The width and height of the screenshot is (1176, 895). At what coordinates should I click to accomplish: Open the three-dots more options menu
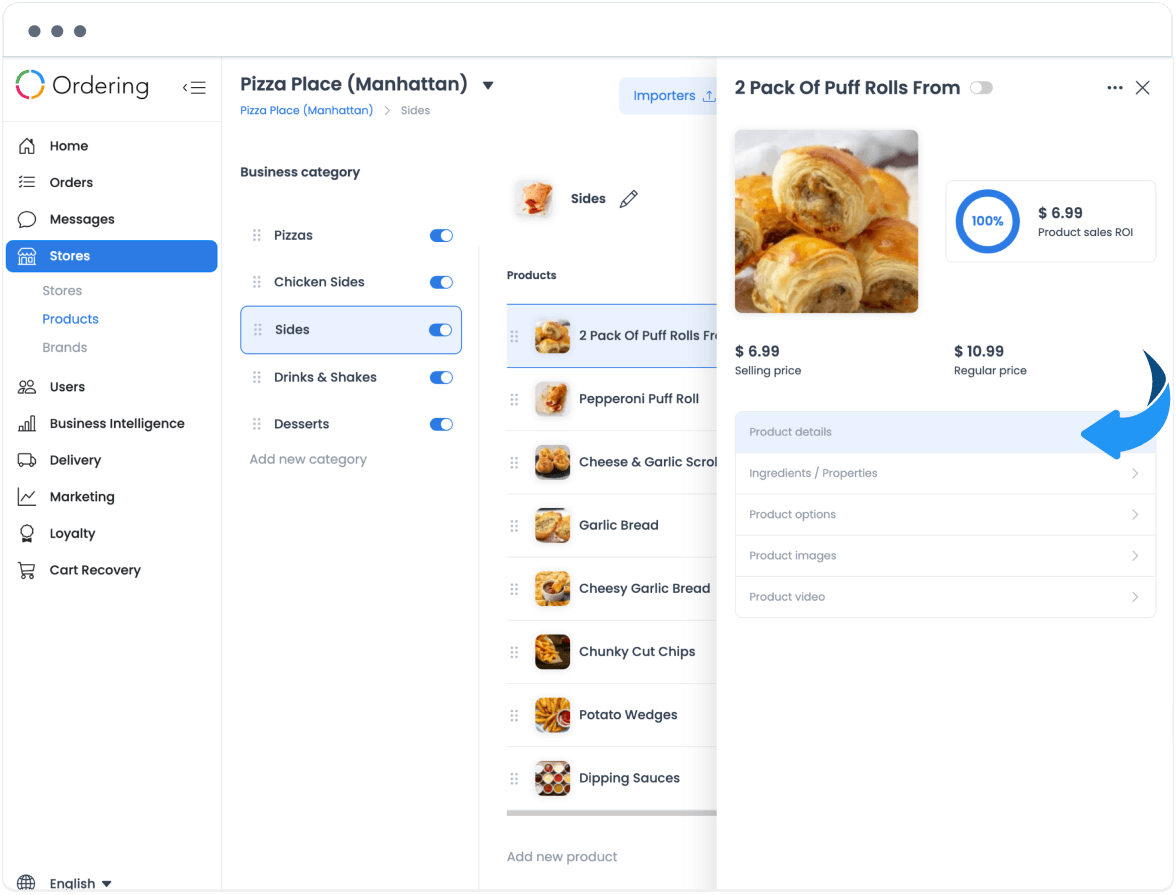click(x=1114, y=88)
